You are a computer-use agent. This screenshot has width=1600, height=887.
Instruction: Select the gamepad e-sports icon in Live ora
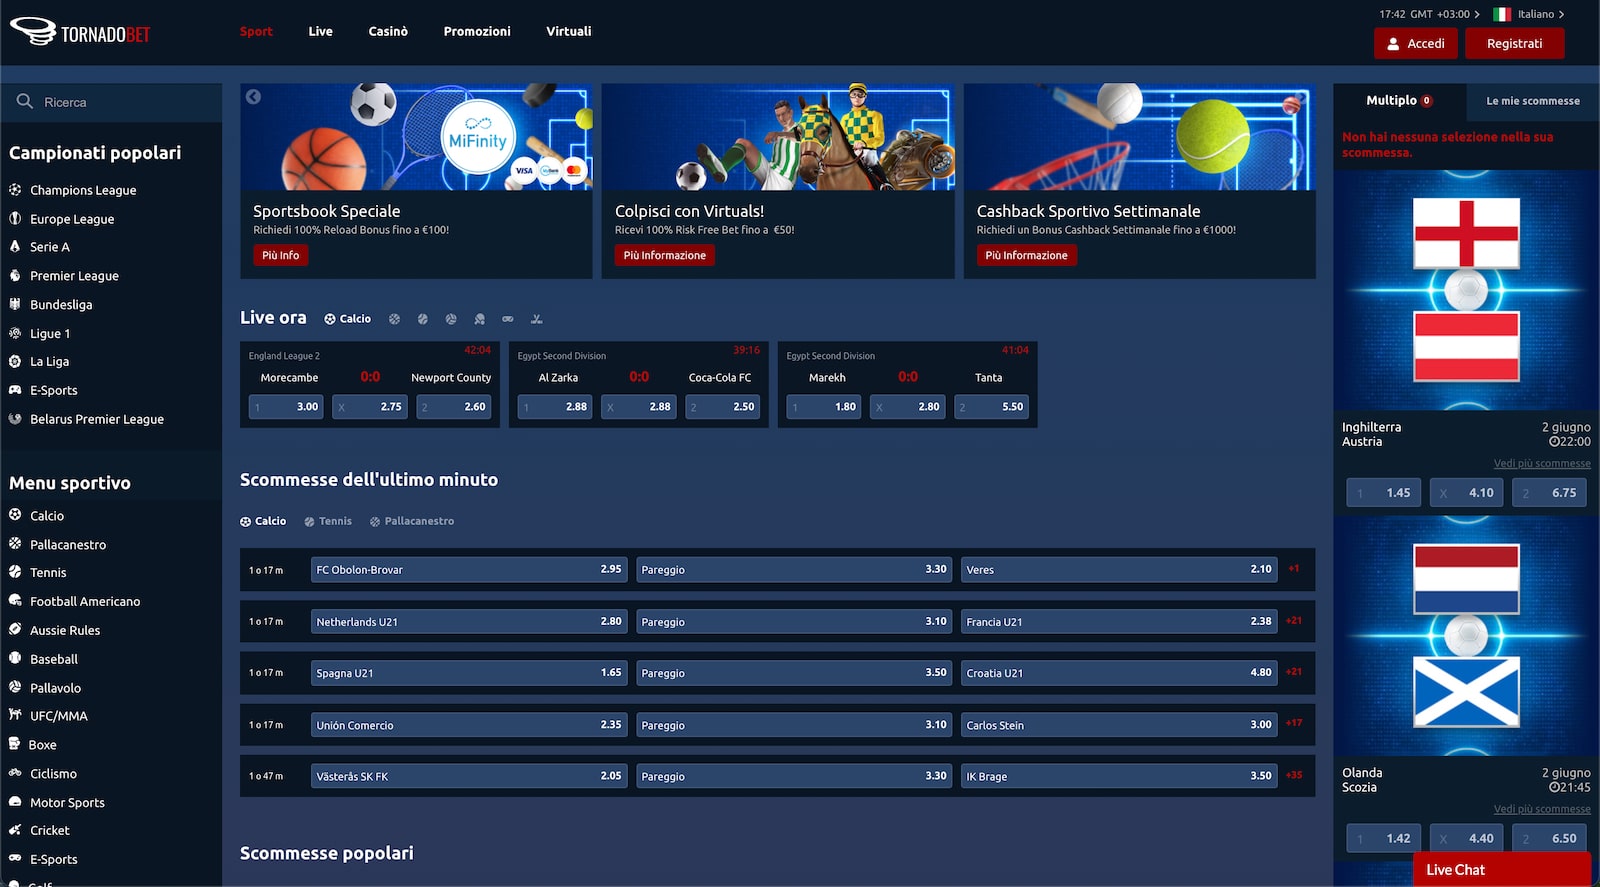point(508,319)
